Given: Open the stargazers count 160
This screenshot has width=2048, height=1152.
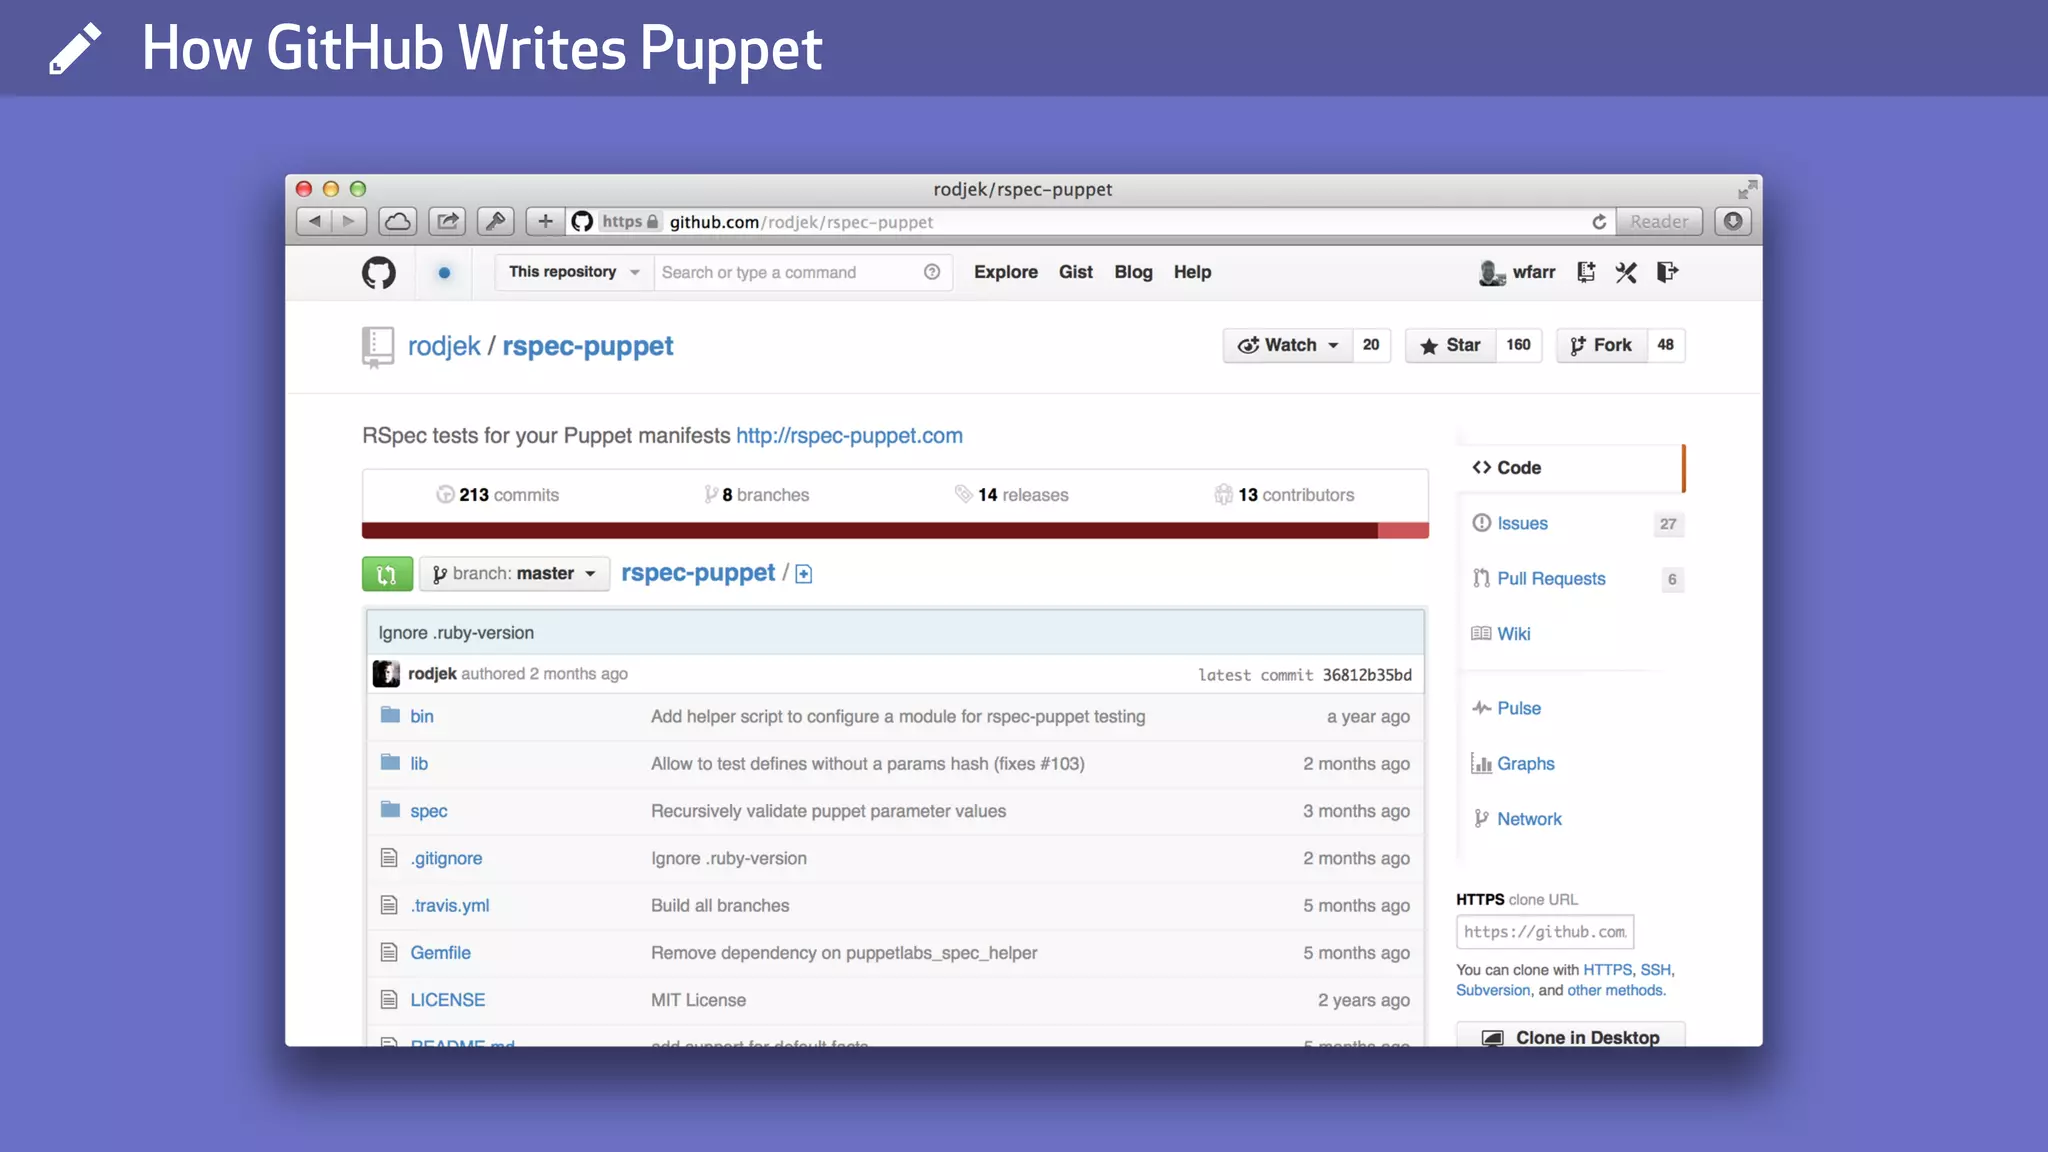Looking at the screenshot, I should 1518,345.
